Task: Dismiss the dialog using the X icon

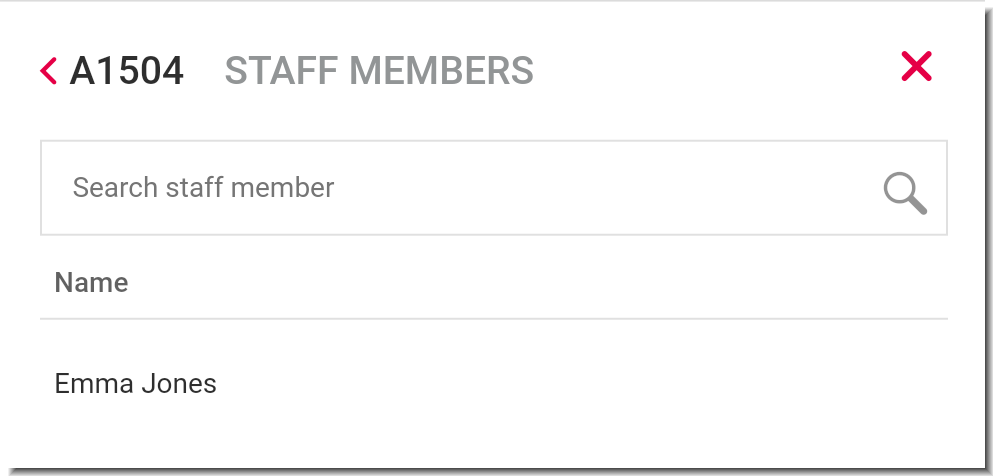Action: [916, 66]
